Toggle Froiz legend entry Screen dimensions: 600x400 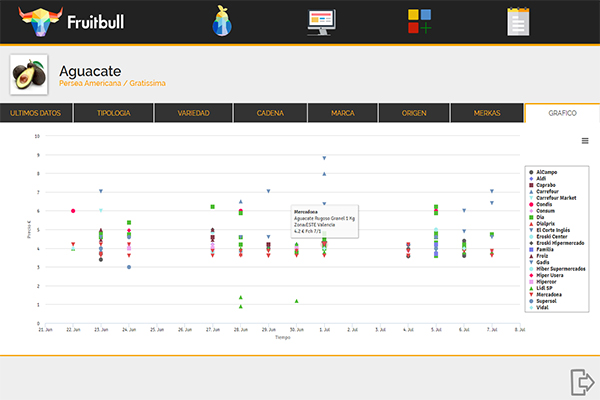539,256
